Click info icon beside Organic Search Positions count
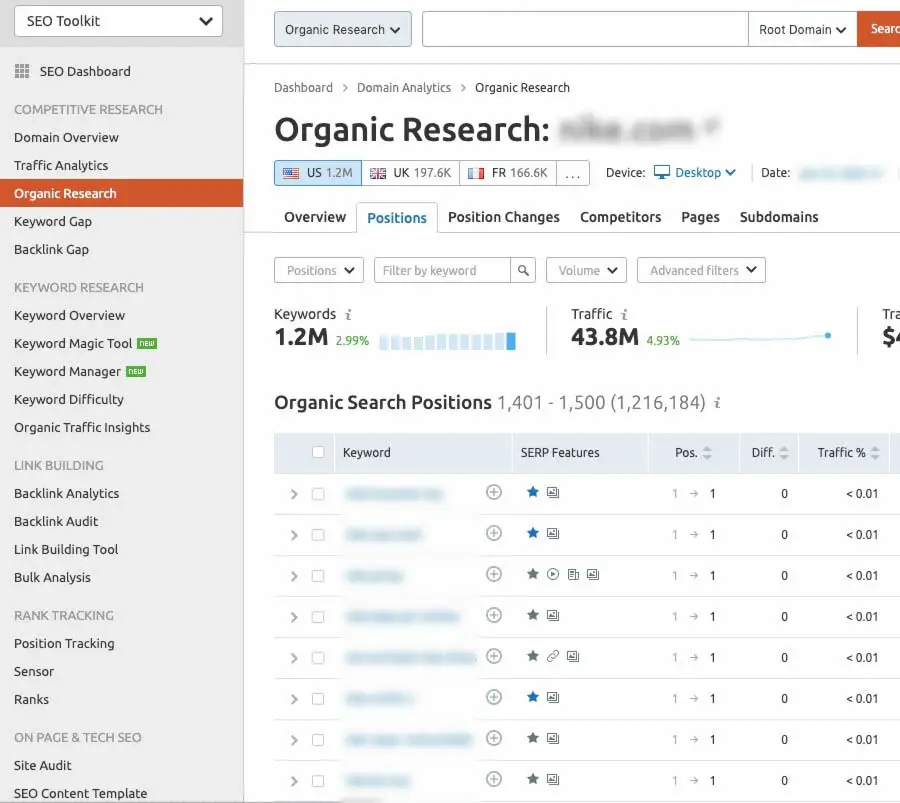Viewport: 900px width, 803px height. 717,403
